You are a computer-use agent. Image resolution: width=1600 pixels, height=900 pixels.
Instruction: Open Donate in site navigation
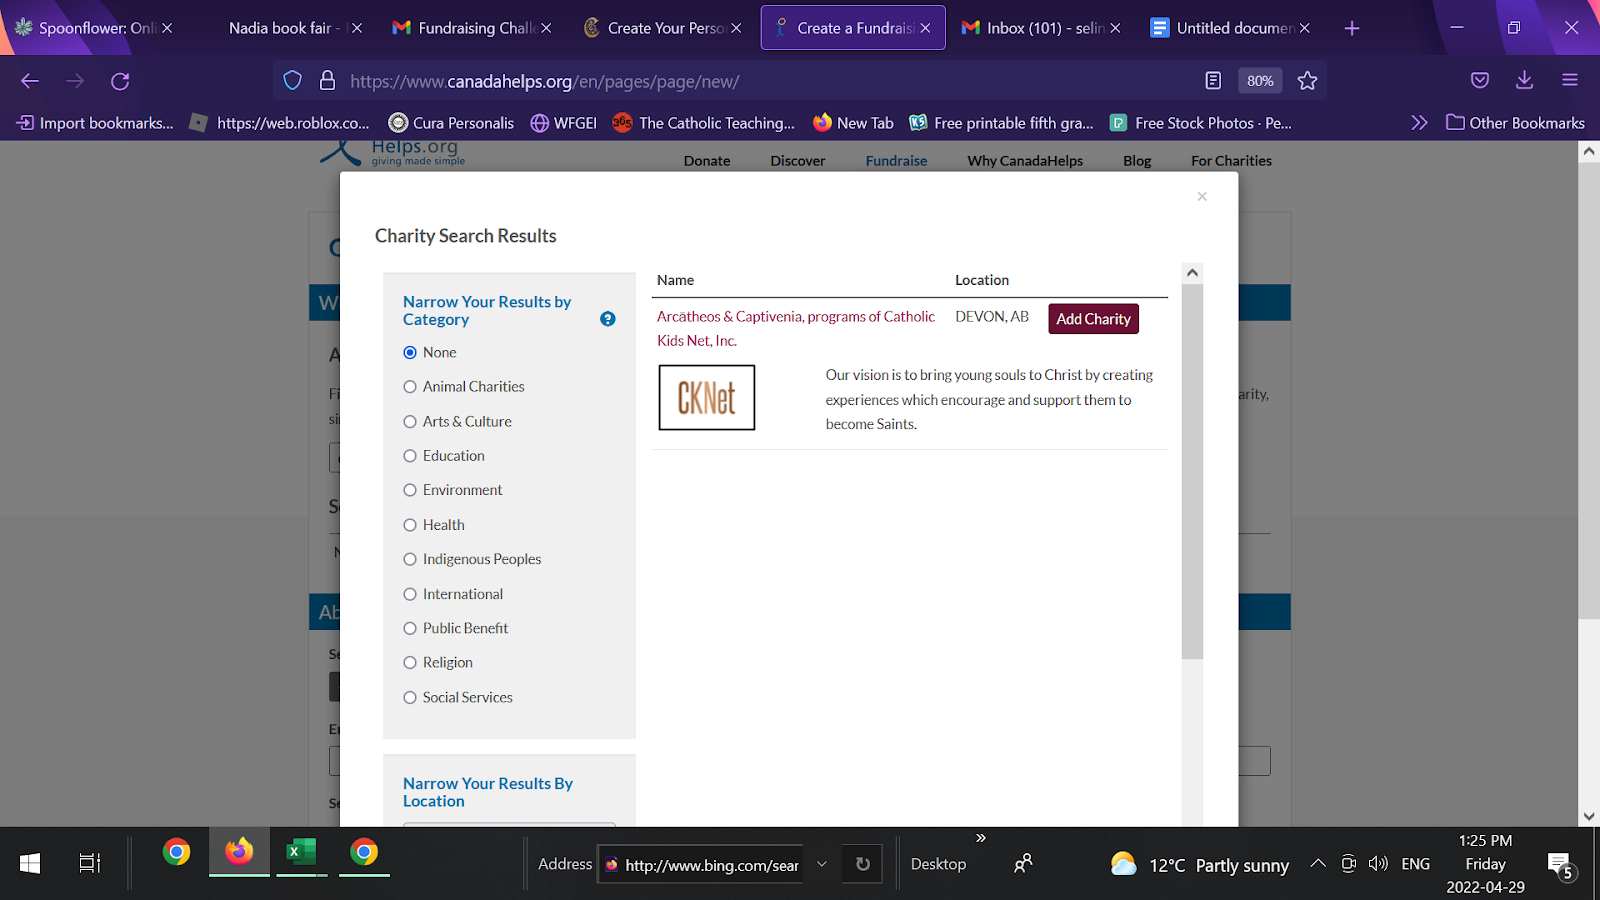pos(707,161)
